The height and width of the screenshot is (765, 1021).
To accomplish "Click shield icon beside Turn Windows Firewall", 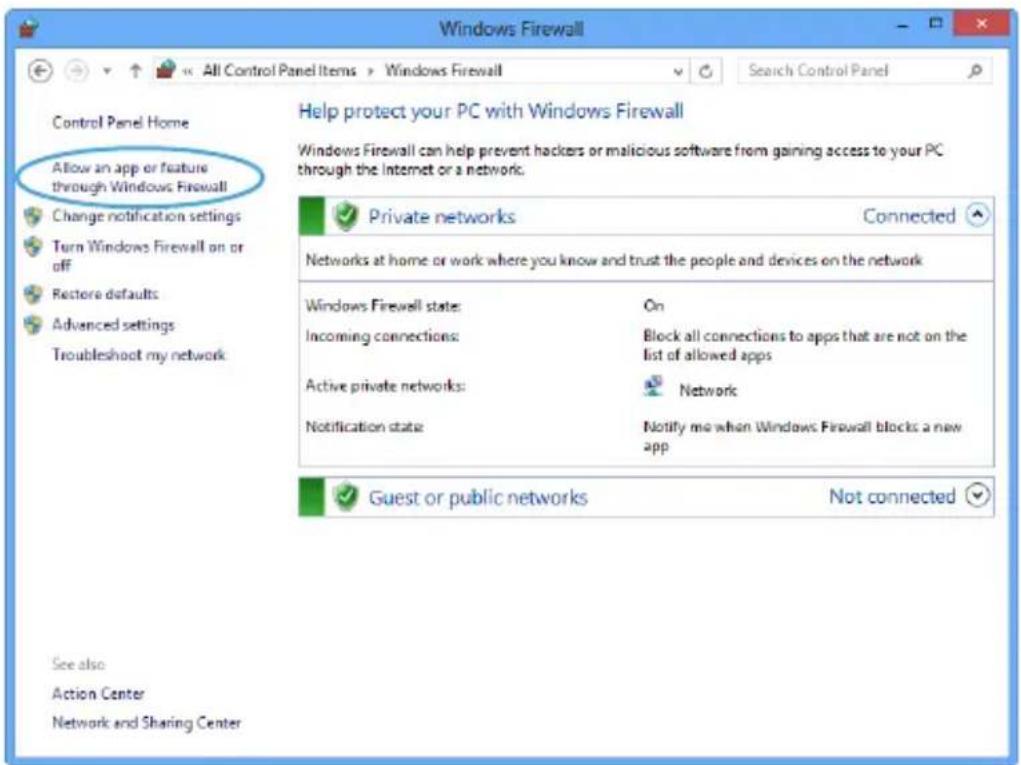I will 33,247.
